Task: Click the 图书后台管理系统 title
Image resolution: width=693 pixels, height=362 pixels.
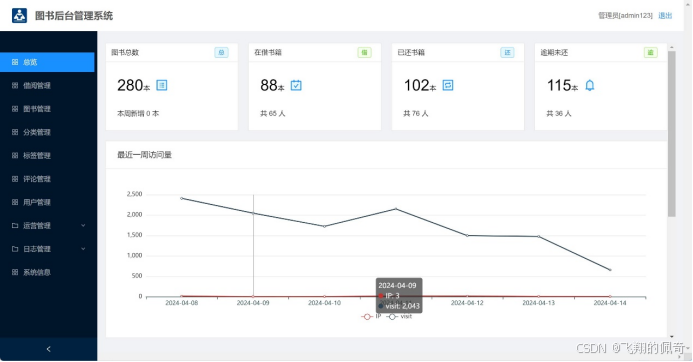Action: click(74, 16)
